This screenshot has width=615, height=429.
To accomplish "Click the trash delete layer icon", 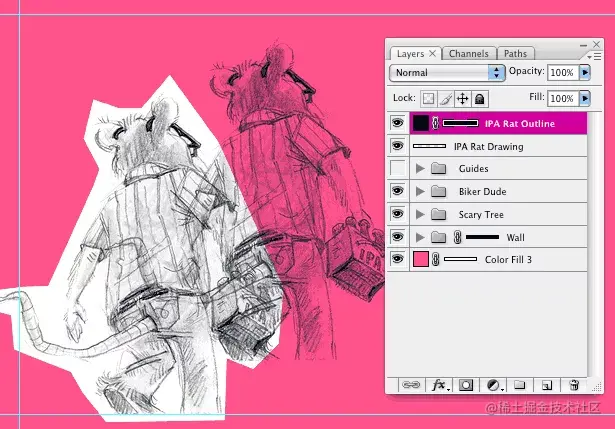I will [574, 385].
